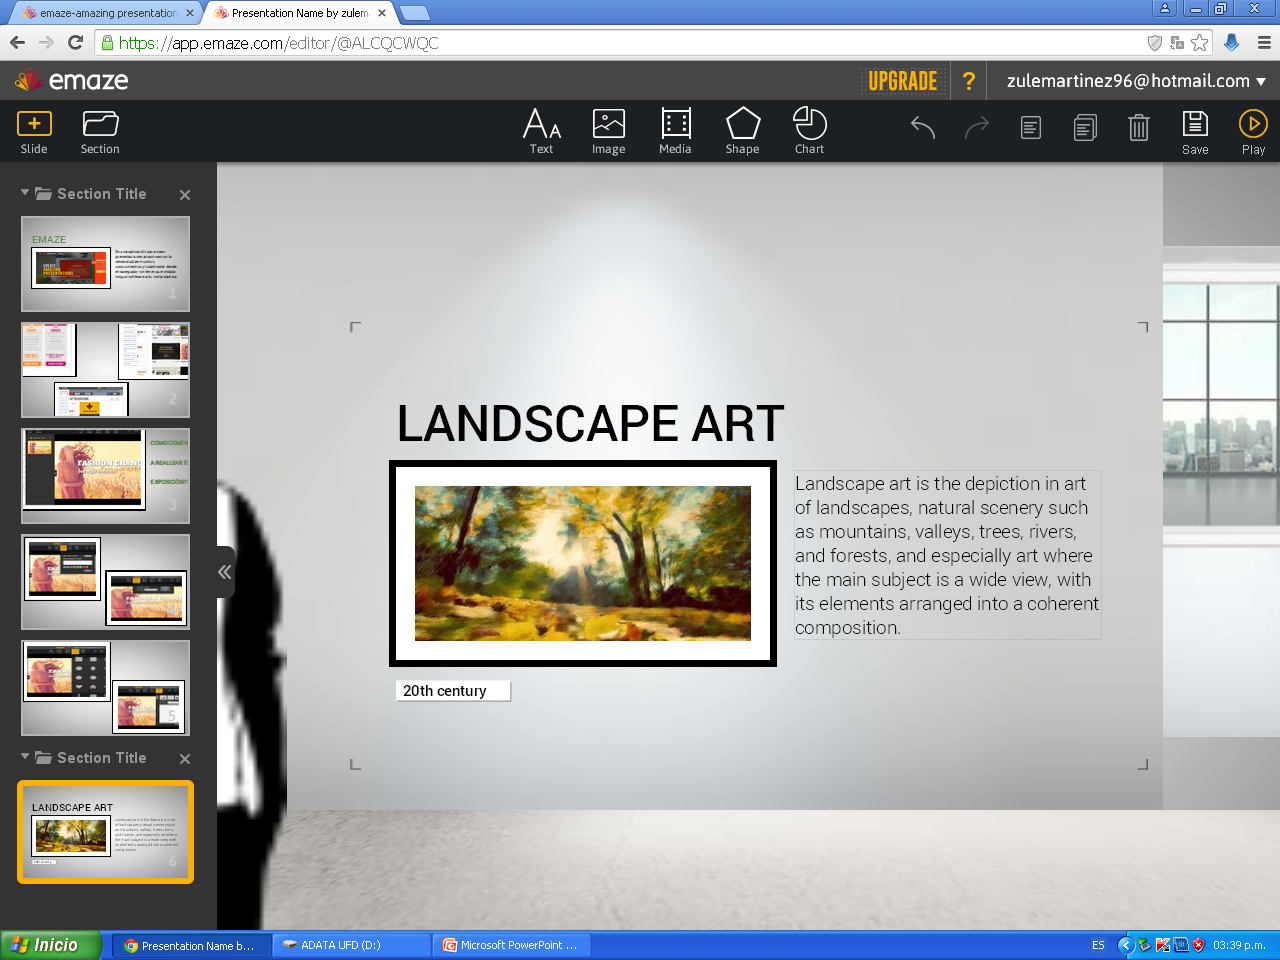Play the presentation
This screenshot has width=1280, height=960.
click(1253, 132)
